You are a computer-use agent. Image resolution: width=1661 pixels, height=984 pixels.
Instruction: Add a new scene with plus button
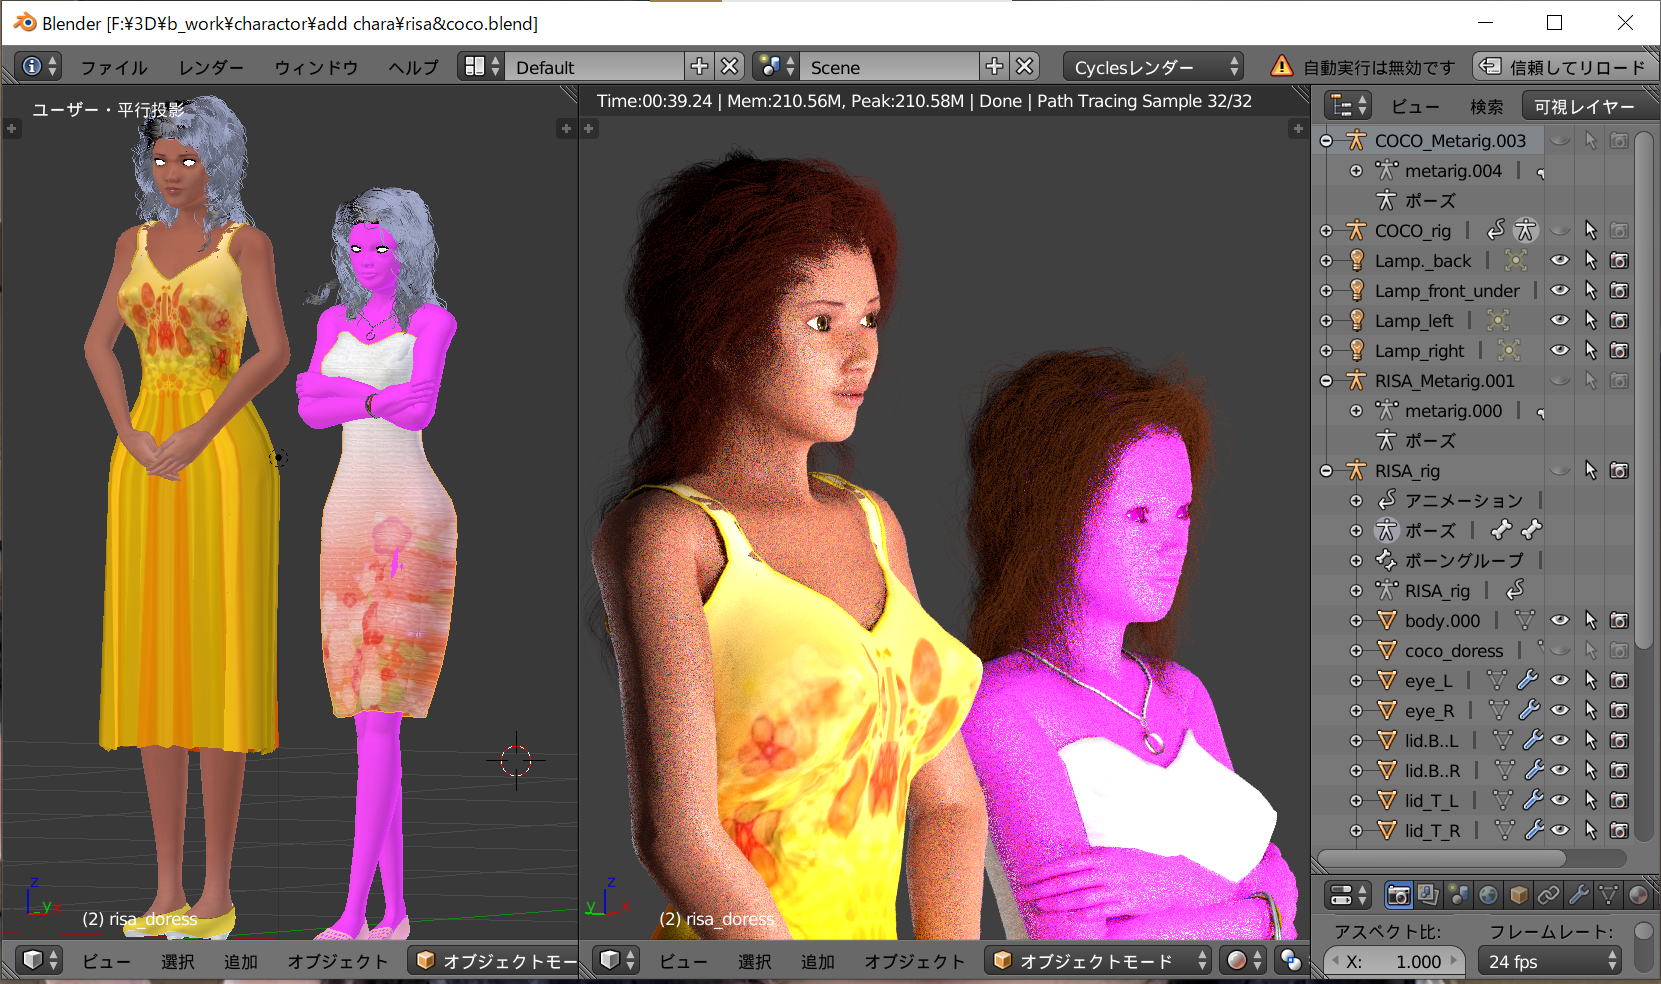click(x=994, y=67)
